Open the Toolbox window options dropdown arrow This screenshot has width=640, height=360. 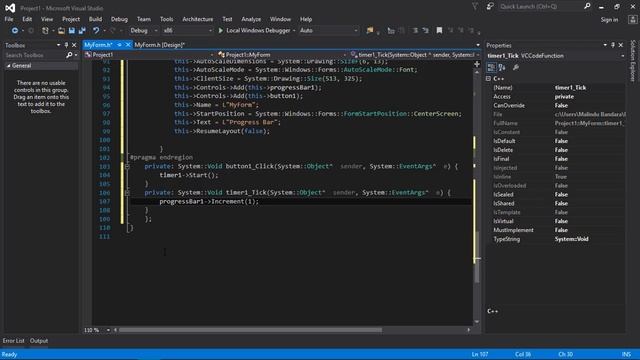(58, 45)
